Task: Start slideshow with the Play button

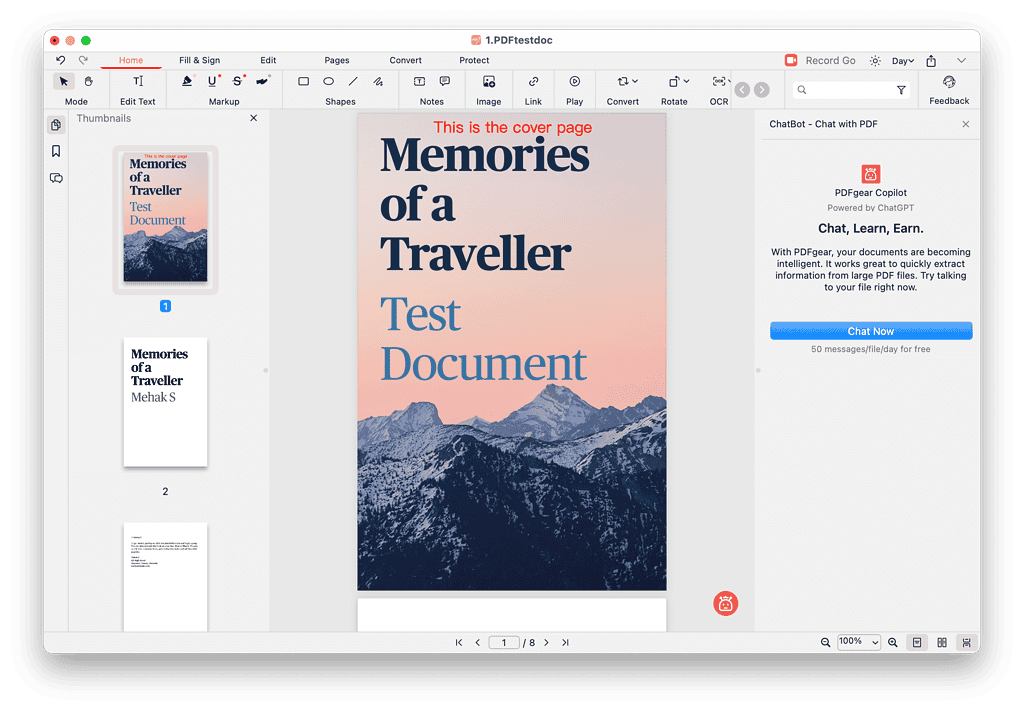Action: [x=574, y=81]
